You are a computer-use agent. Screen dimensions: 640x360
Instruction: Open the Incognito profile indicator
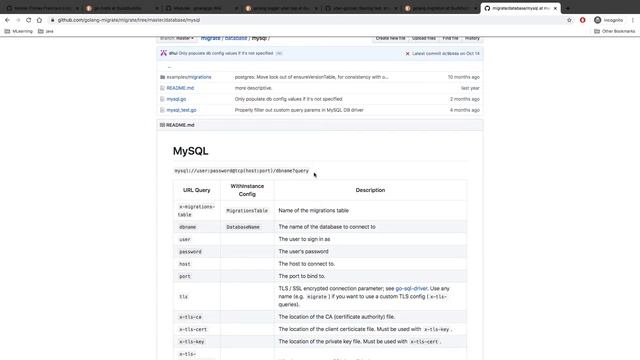(608, 20)
